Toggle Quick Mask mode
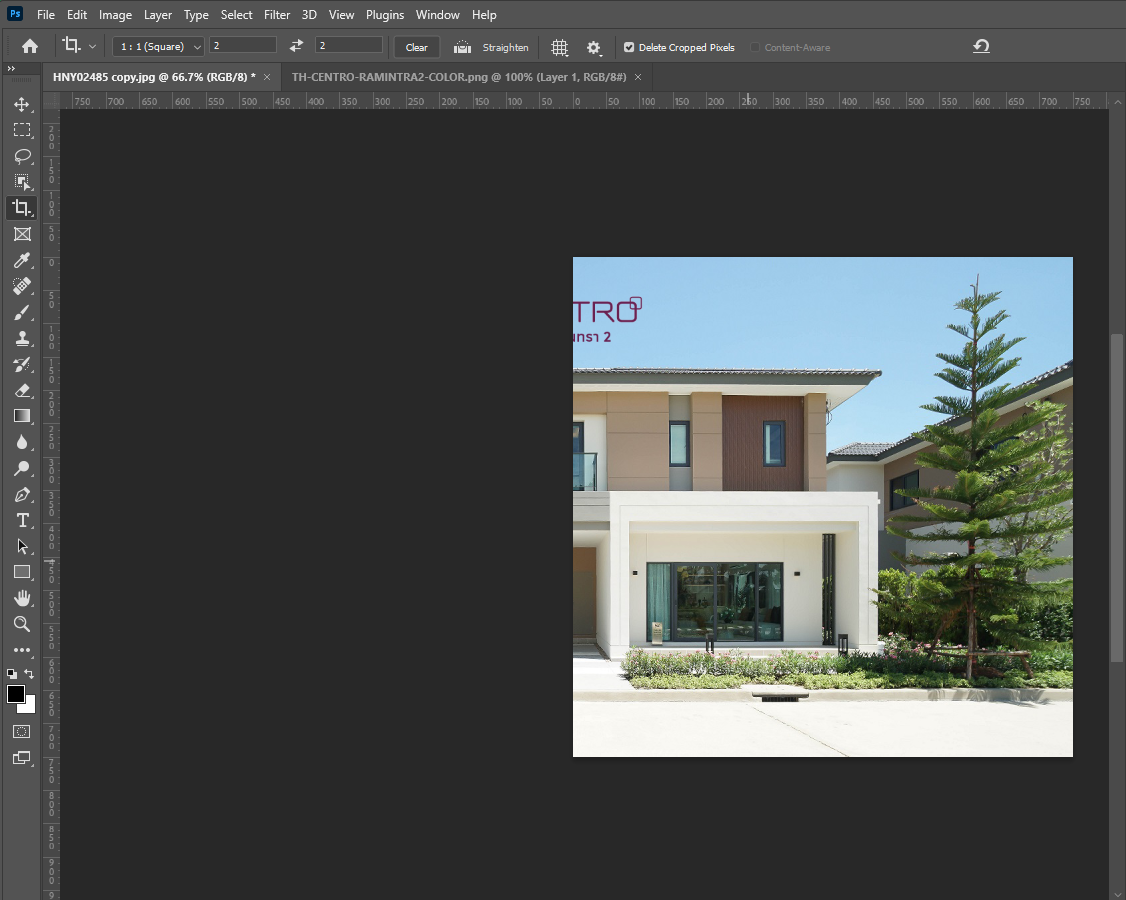The height and width of the screenshot is (900, 1126). pos(22,732)
